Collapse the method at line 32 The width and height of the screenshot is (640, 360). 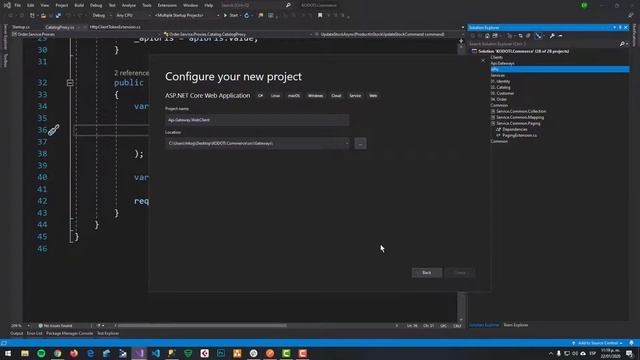click(x=70, y=83)
